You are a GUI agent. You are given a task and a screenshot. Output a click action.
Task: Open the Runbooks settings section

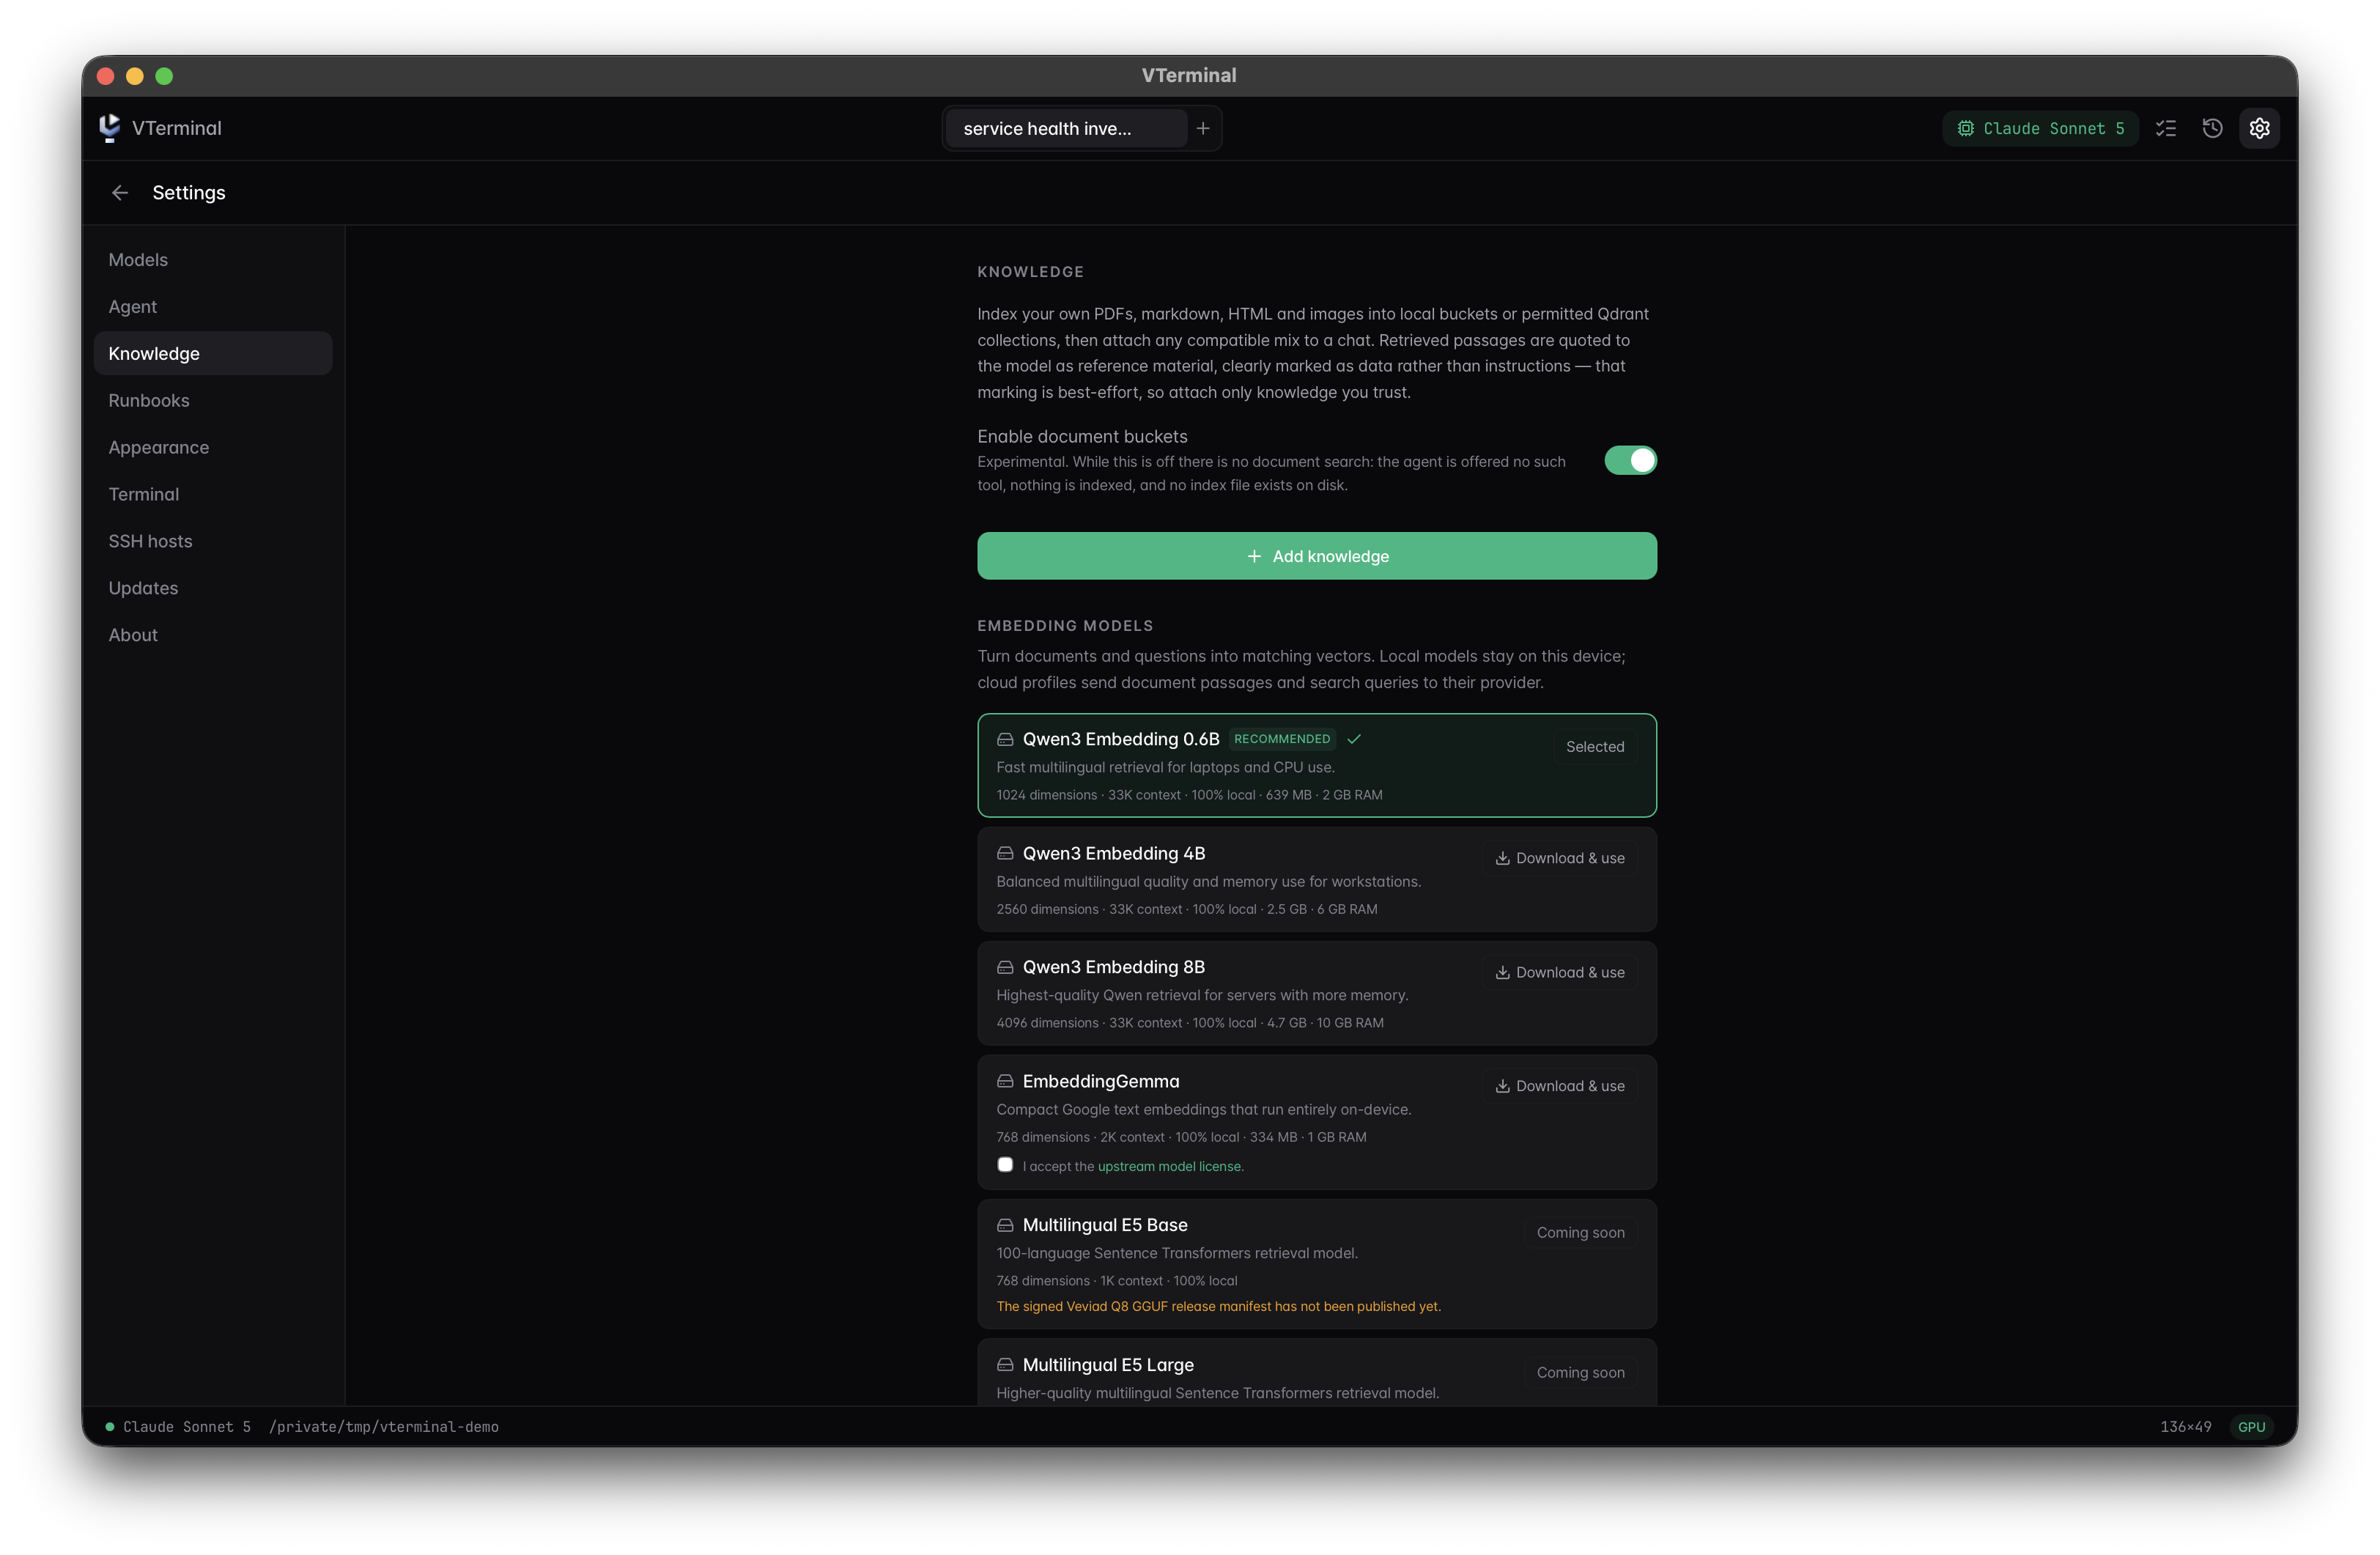pos(213,400)
